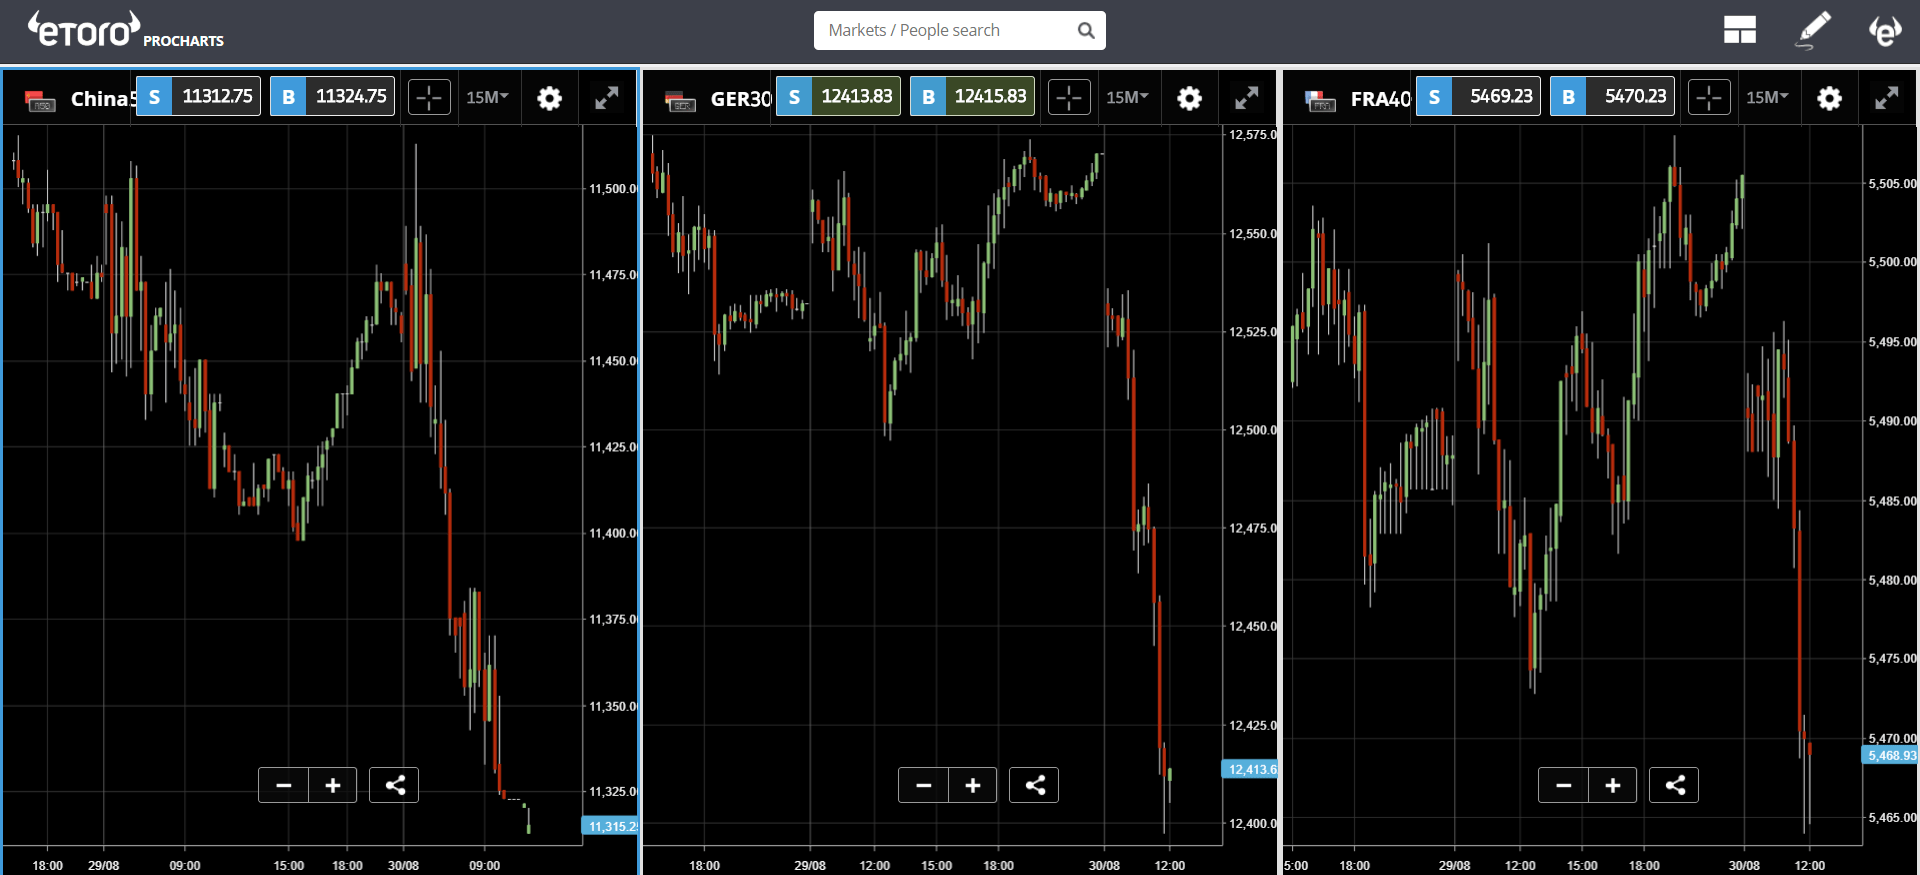This screenshot has height=875, width=1920.
Task: Open 15M timeframe dropdown on GER30
Action: point(1127,97)
